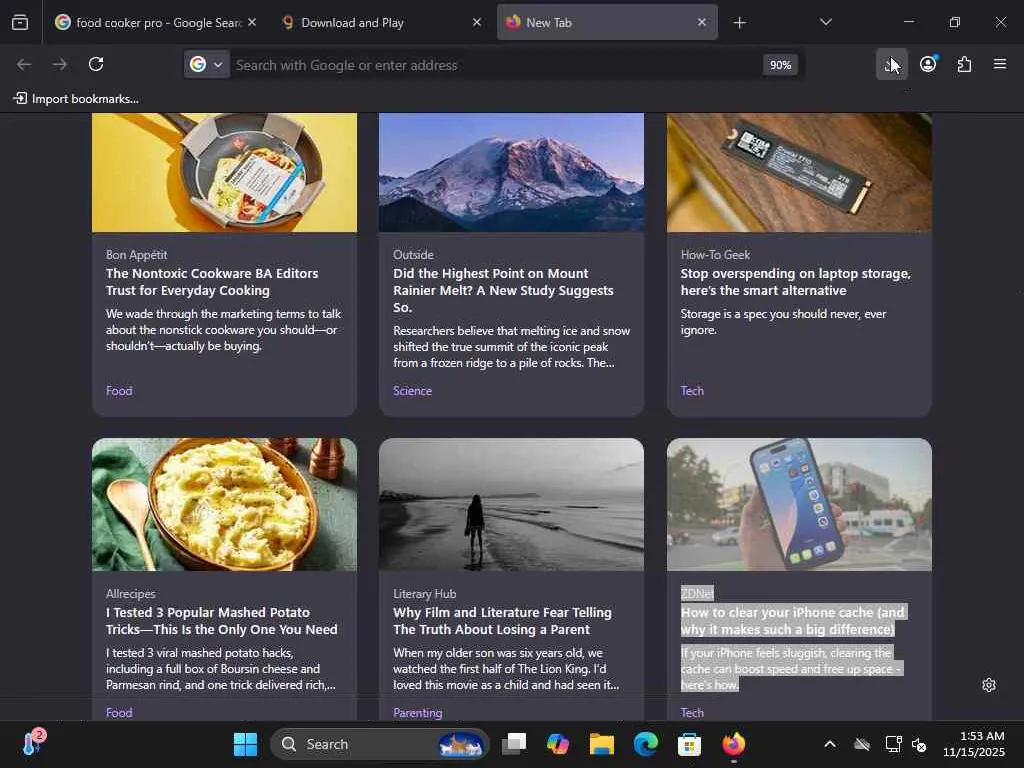
Task: Click the beach silhouette thumbnail
Action: (511, 504)
